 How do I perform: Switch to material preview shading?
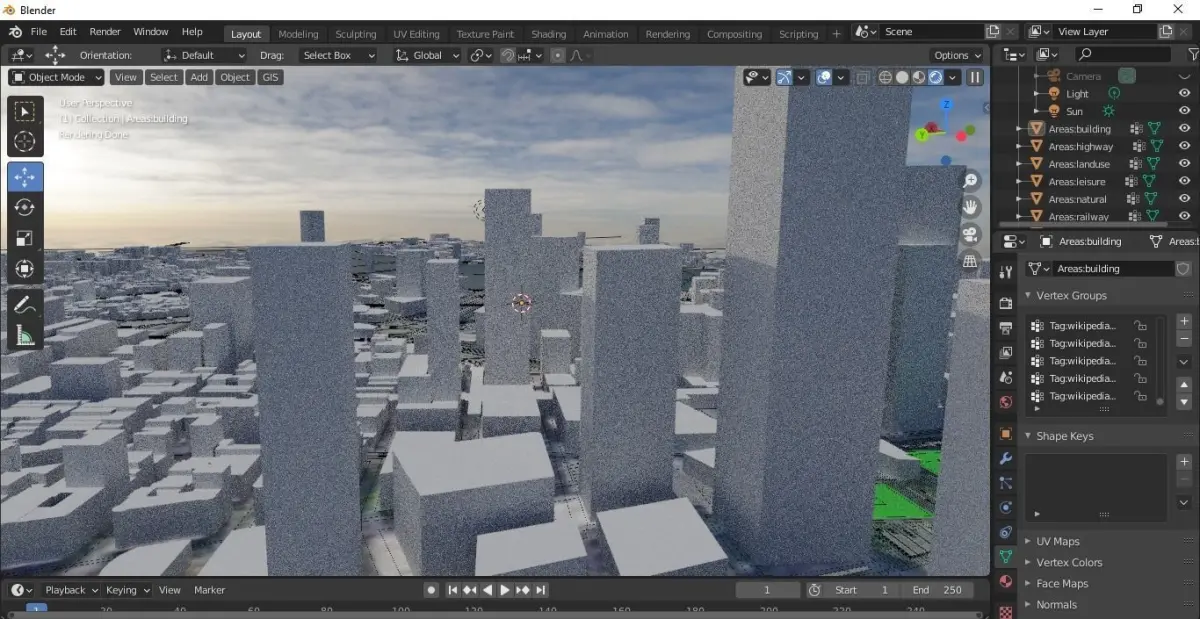pyautogui.click(x=919, y=77)
